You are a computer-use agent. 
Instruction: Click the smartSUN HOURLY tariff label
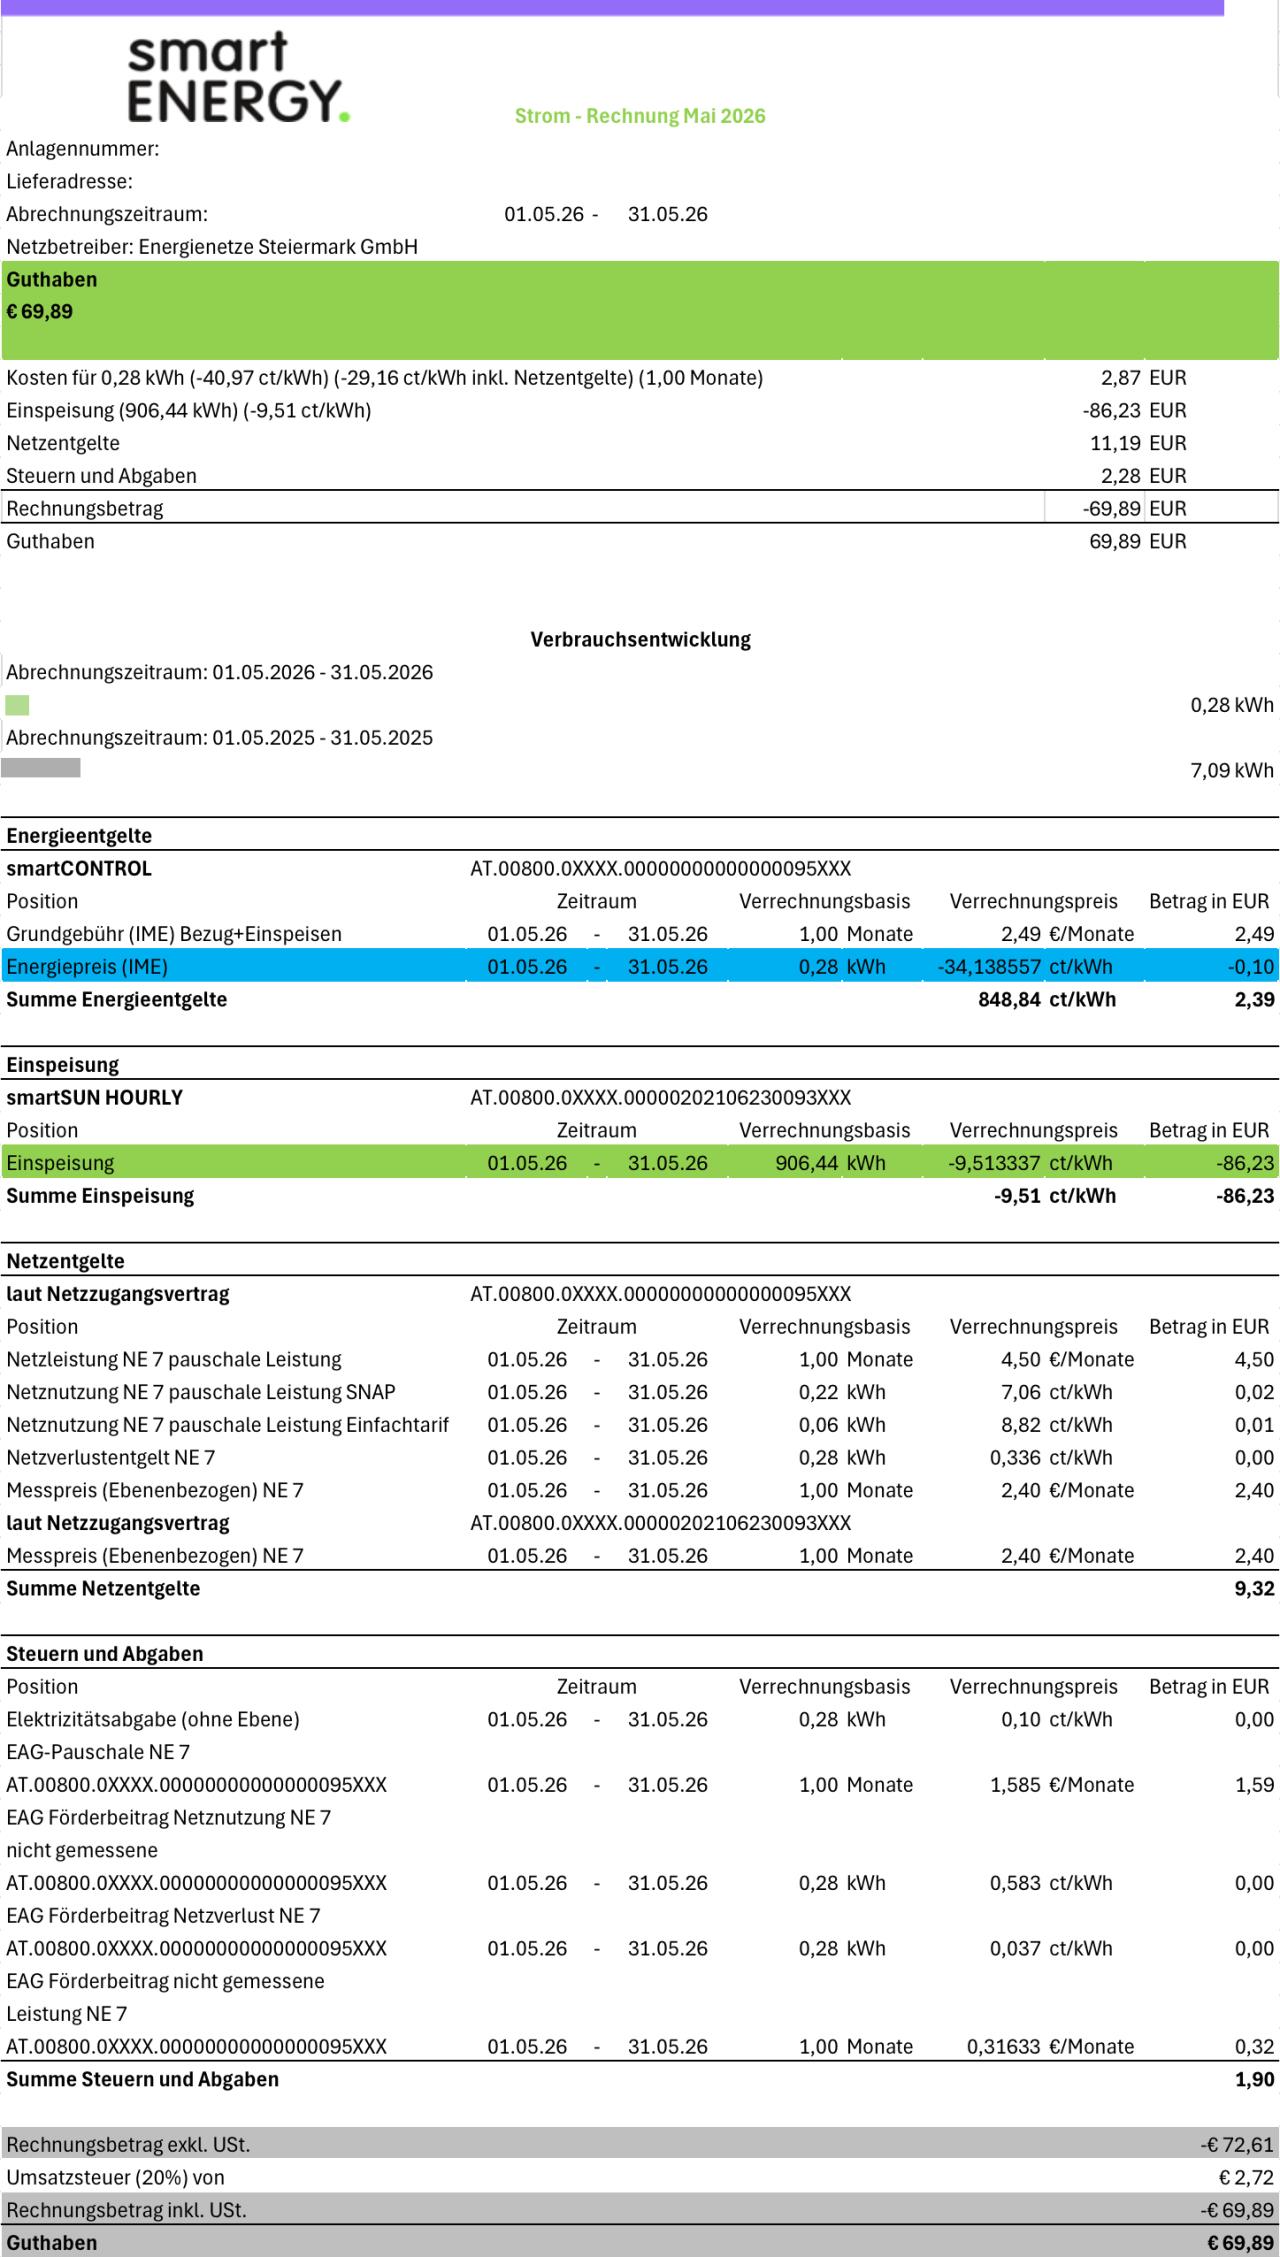(x=95, y=1097)
